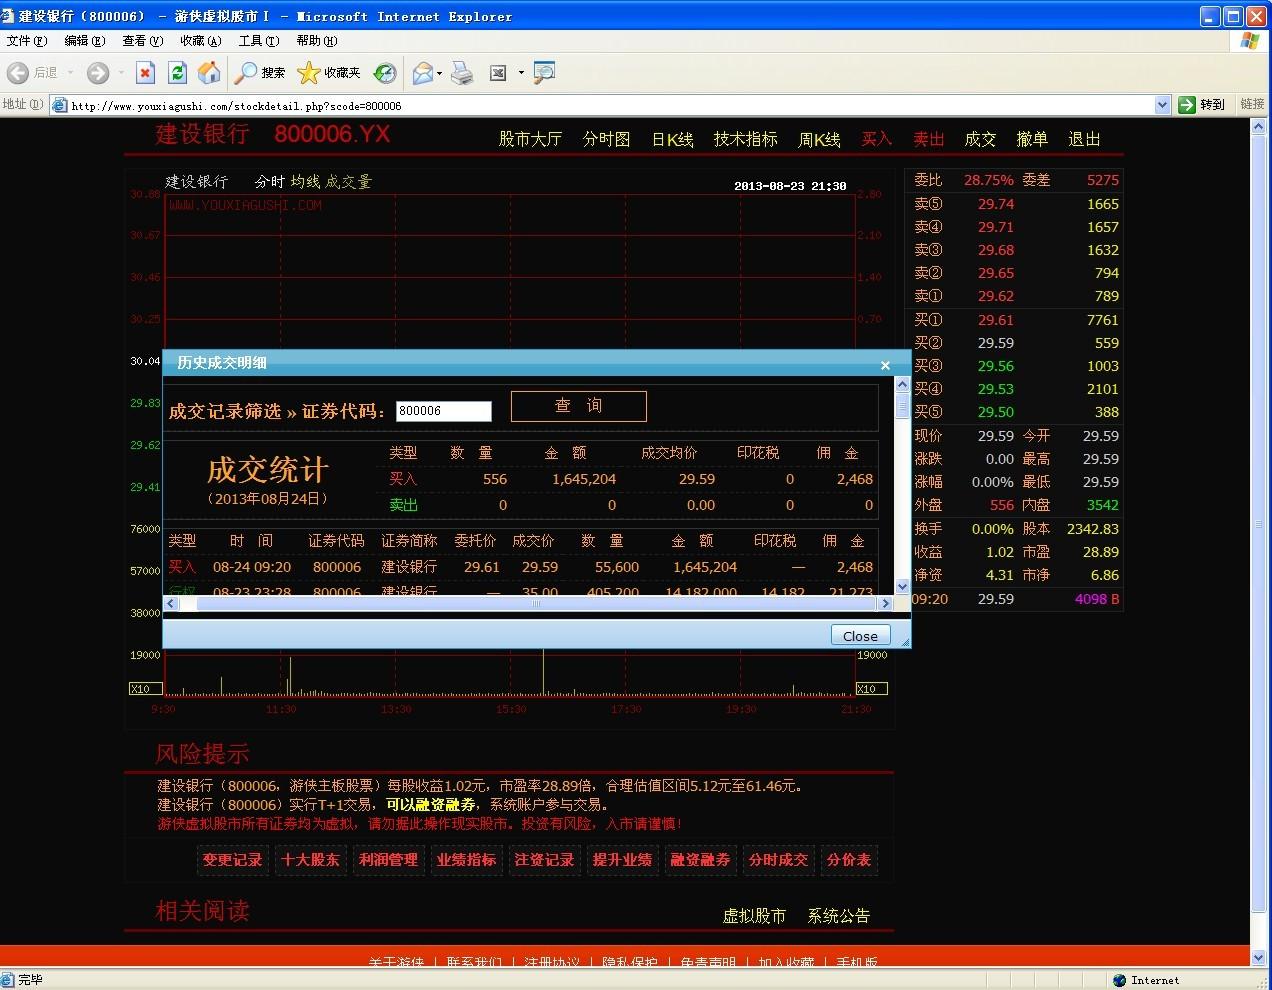Open the Mail button dropdown arrow
Screen dimensions: 1272x990
pos(439,73)
